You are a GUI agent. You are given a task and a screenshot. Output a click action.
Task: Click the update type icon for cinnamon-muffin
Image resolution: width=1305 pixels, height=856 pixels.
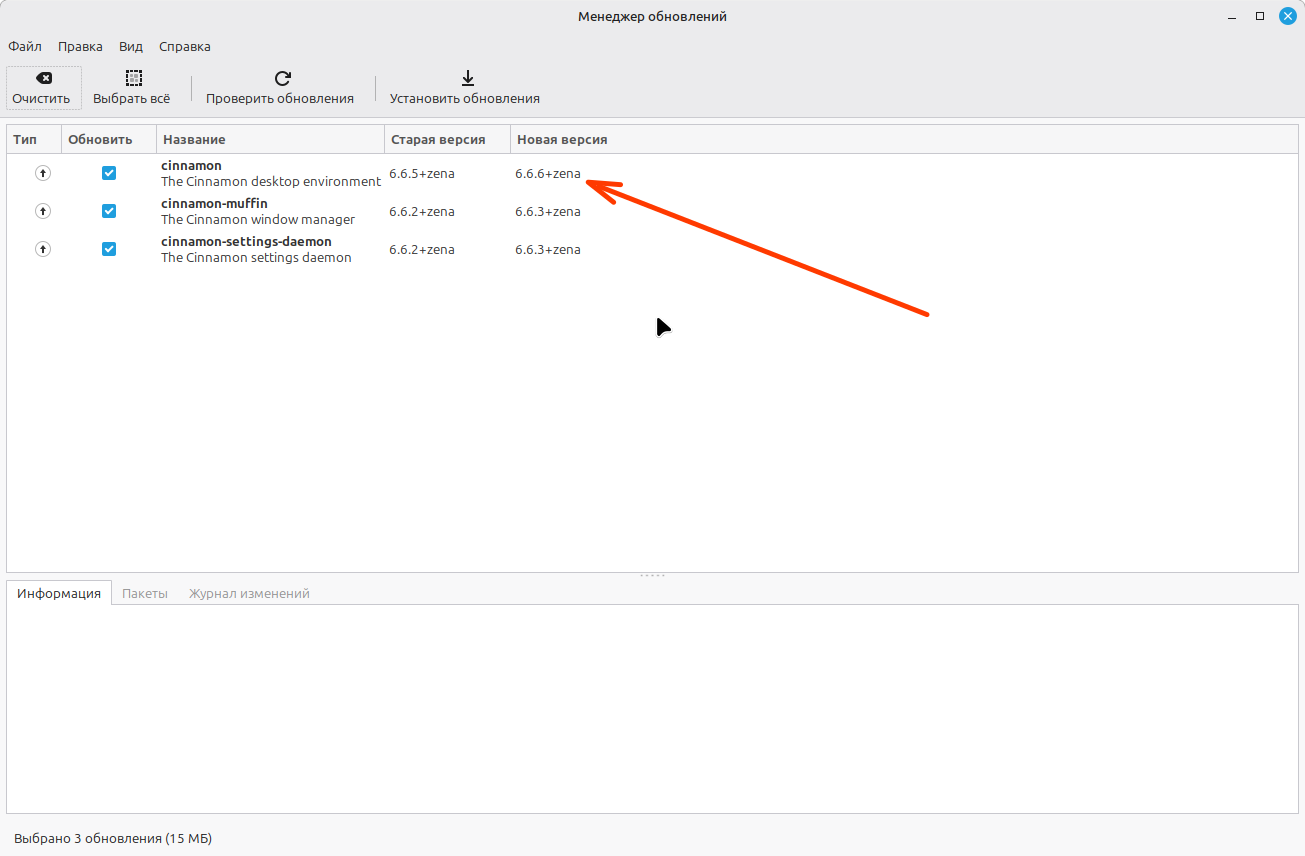click(x=43, y=211)
